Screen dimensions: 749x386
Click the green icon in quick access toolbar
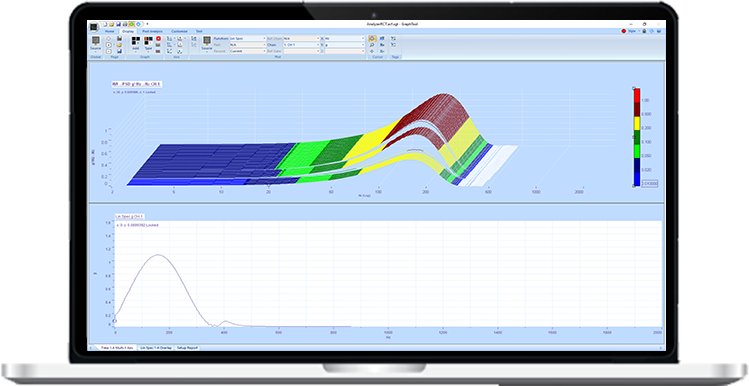click(x=131, y=24)
